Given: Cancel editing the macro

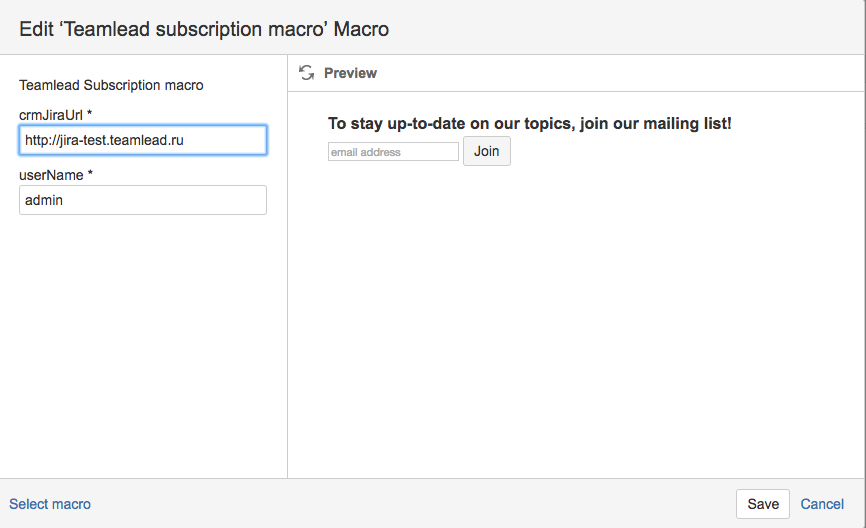Looking at the screenshot, I should click(822, 504).
